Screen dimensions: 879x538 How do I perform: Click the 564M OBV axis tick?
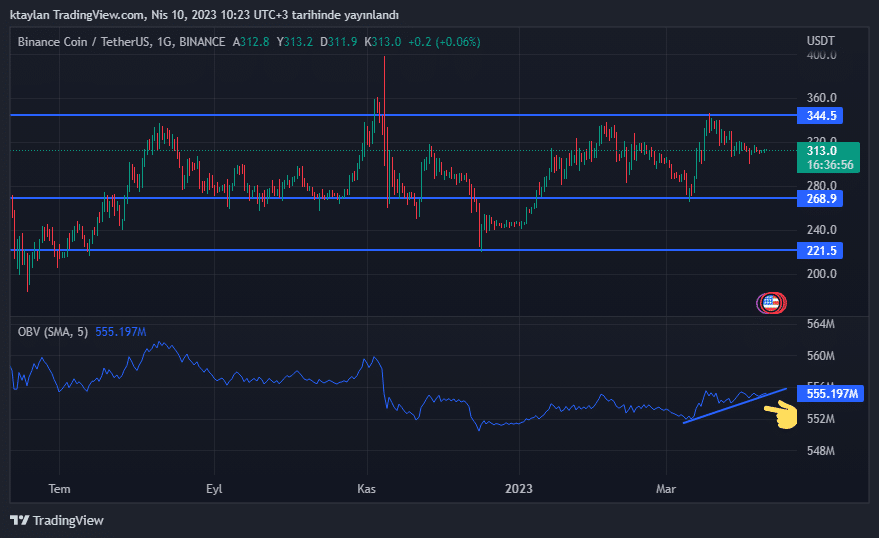pos(821,324)
